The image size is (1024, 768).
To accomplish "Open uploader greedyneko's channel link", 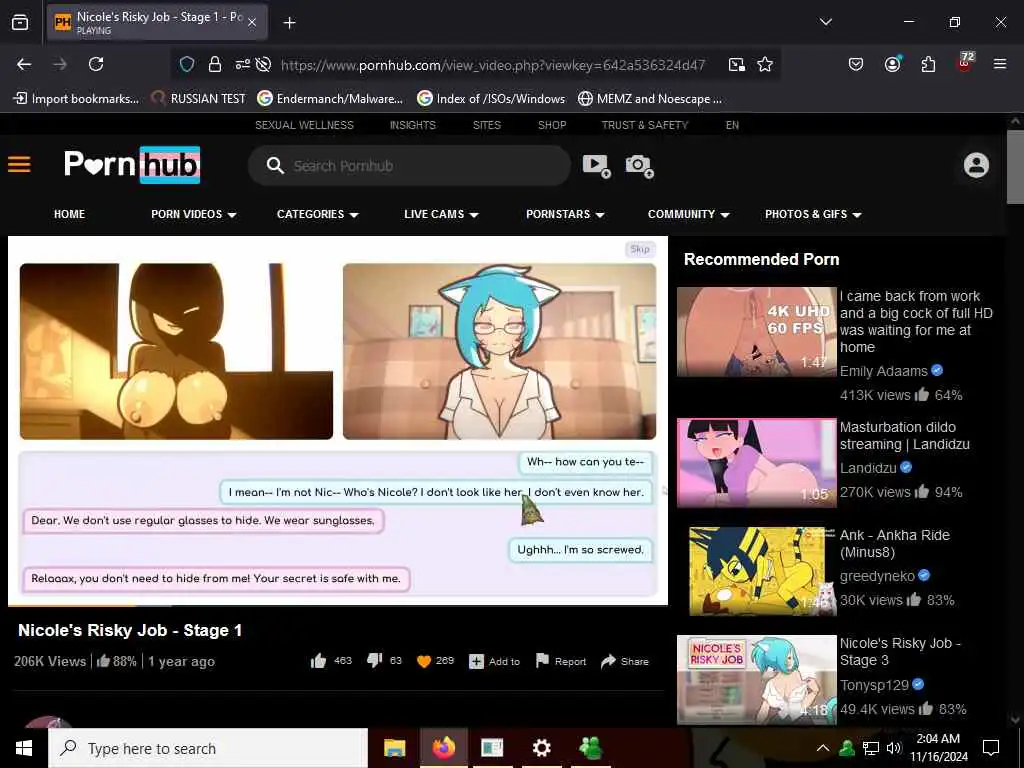I will (877, 576).
